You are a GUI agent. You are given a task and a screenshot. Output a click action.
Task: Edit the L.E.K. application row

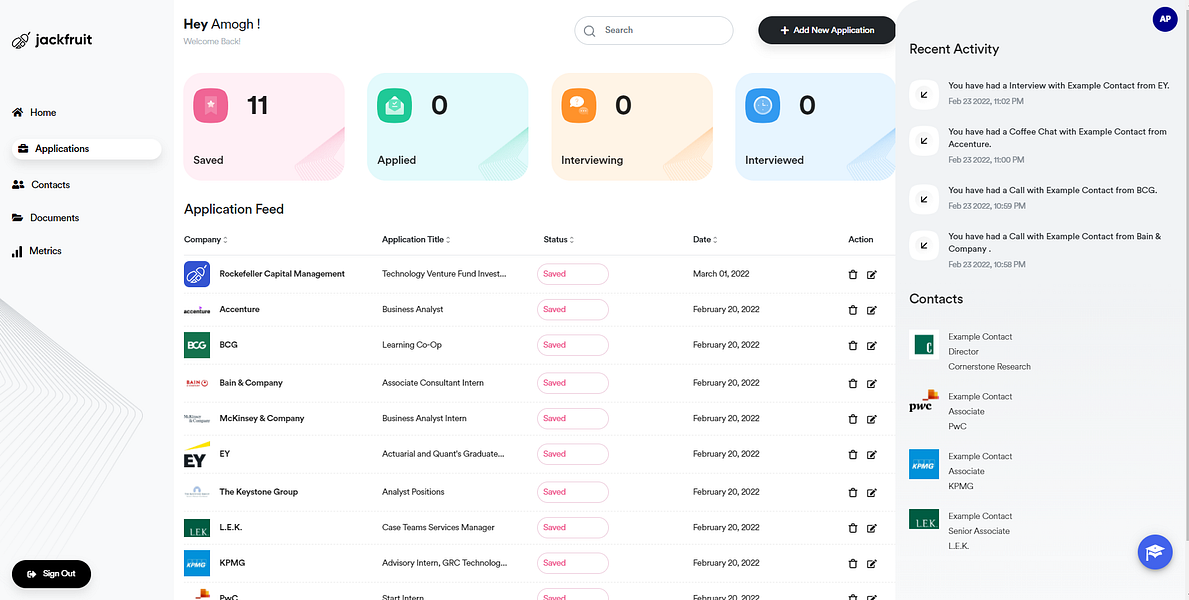click(x=871, y=528)
